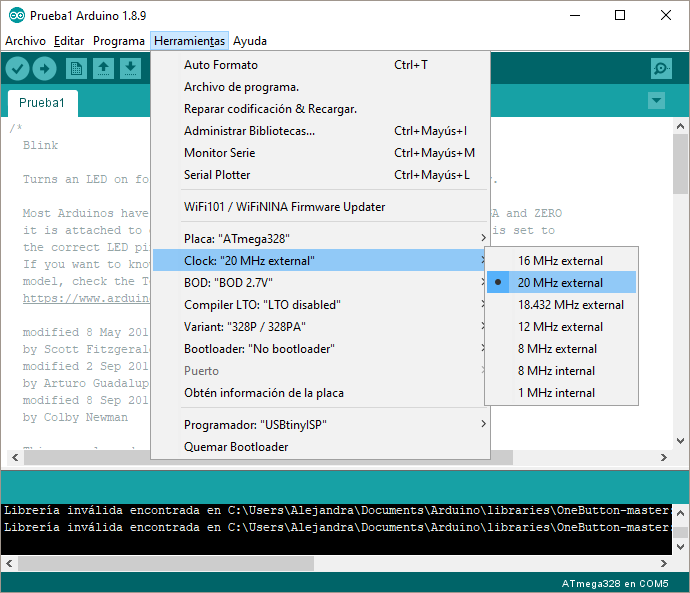Click the Save sketch down-arrow icon
Screen dimensions: 690x593
tap(130, 69)
